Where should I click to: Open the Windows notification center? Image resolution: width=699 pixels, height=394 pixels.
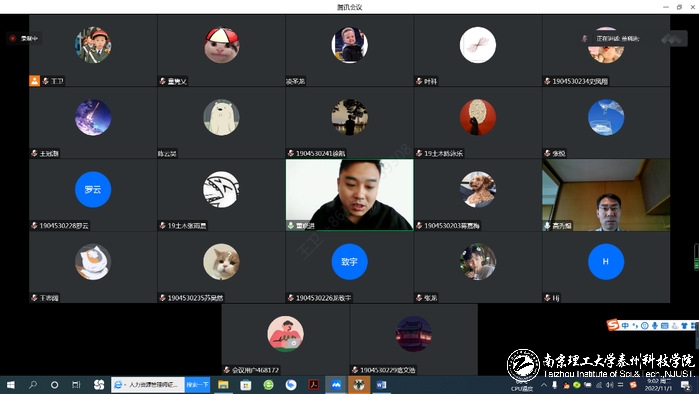[686, 385]
